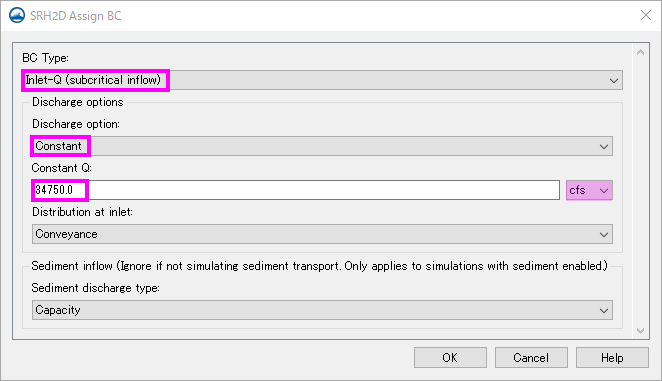Expand the Sediment discharge type Capacity dropdown
Image resolution: width=662 pixels, height=381 pixels.
pos(322,310)
